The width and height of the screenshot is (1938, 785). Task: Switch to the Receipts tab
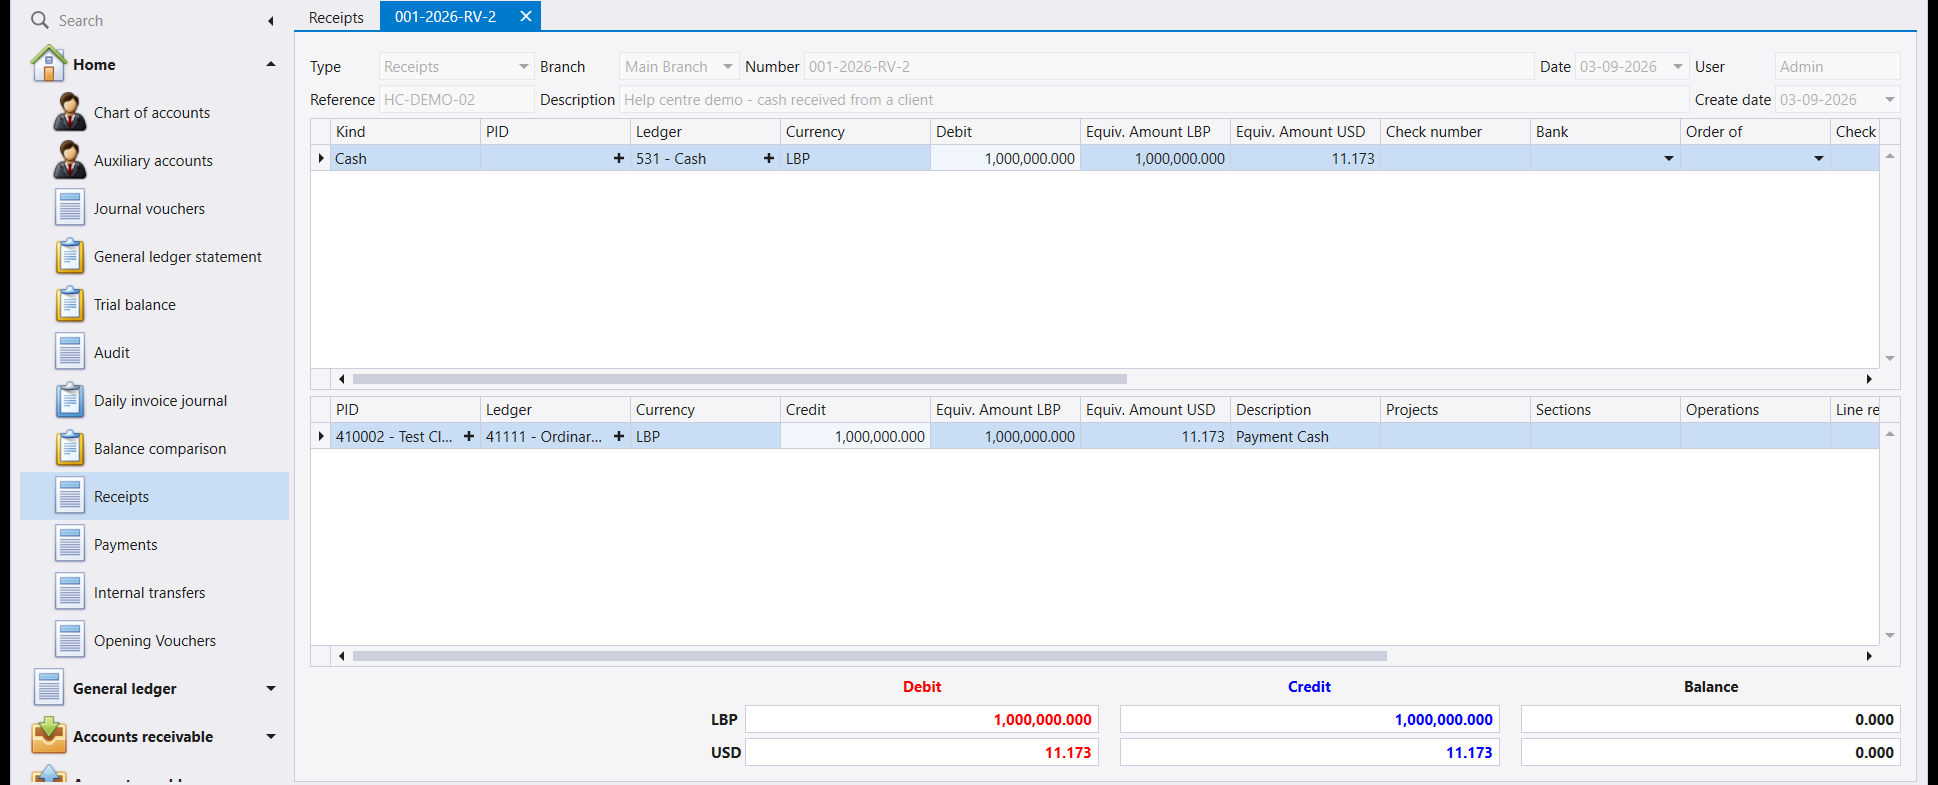[336, 17]
